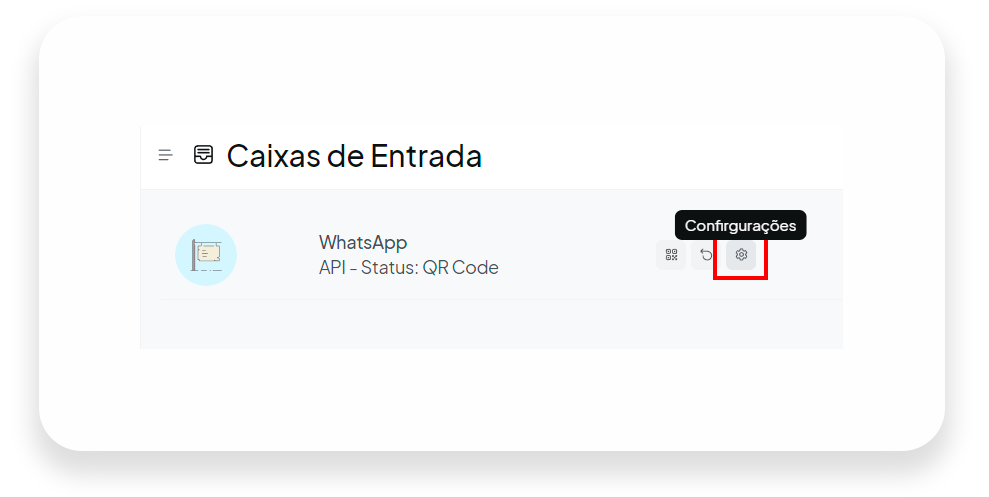The width and height of the screenshot is (989, 497).
Task: Click the Confirgurações tooltip label
Action: coord(740,225)
